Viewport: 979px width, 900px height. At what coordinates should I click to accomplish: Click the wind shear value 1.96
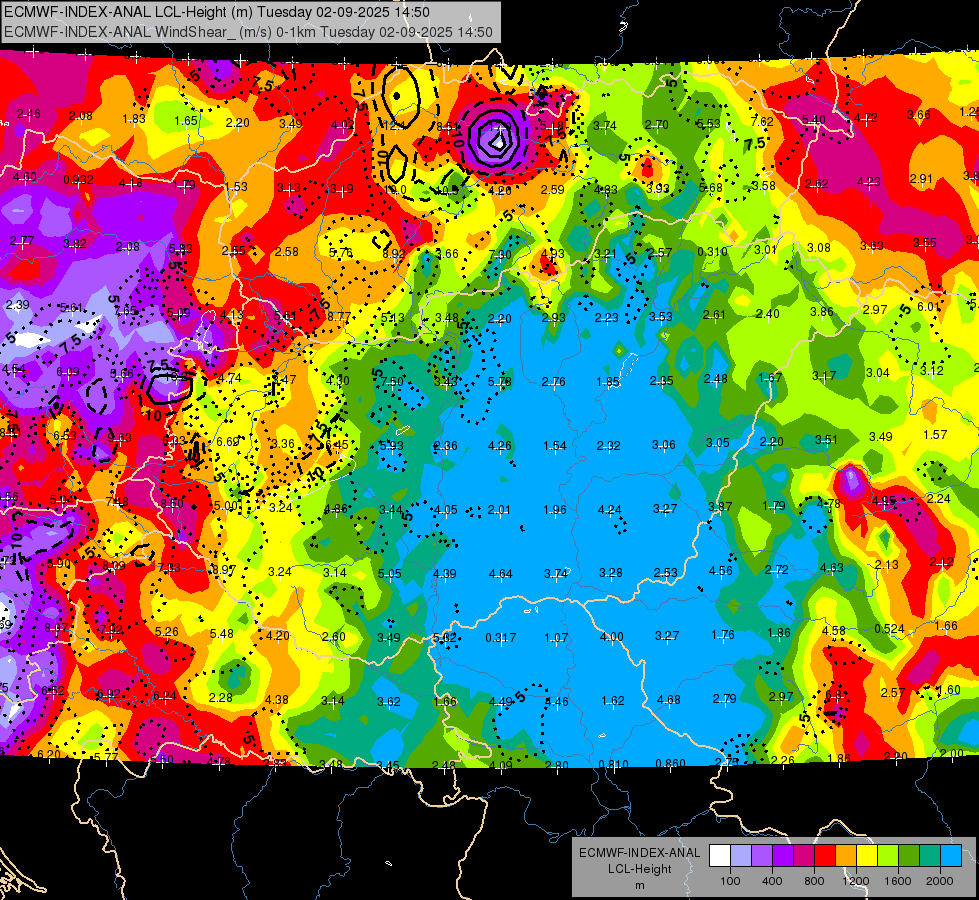[x=555, y=510]
